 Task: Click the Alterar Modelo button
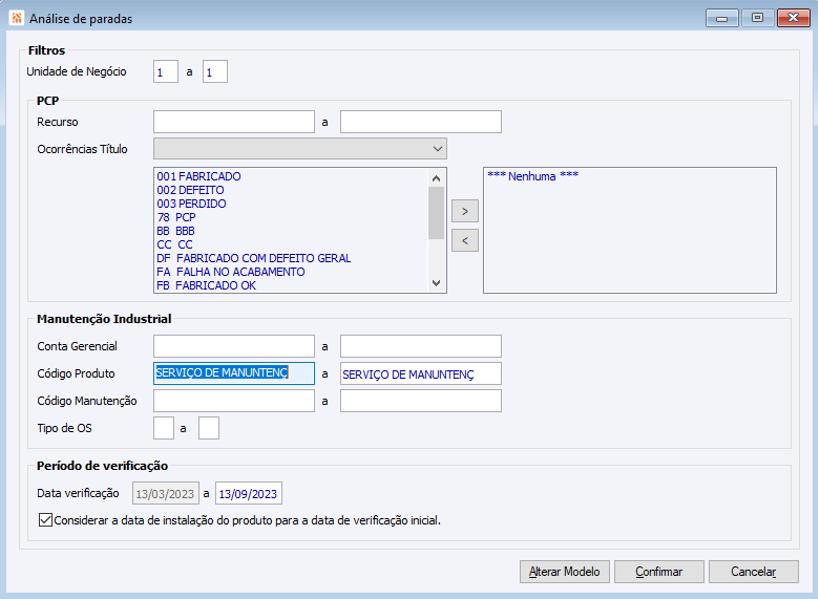[564, 571]
